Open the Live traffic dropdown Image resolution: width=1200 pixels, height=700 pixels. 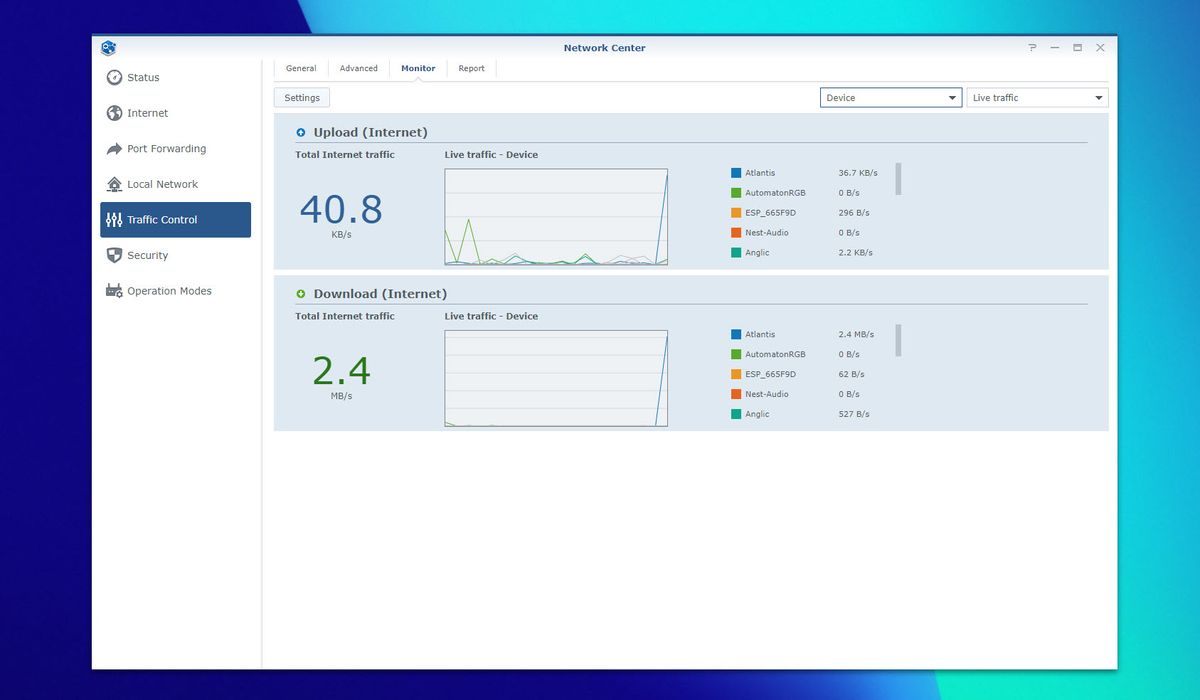1037,98
